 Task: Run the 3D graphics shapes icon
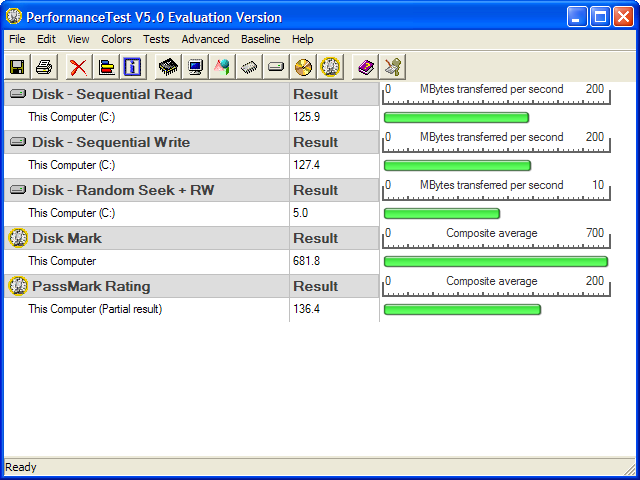222,67
